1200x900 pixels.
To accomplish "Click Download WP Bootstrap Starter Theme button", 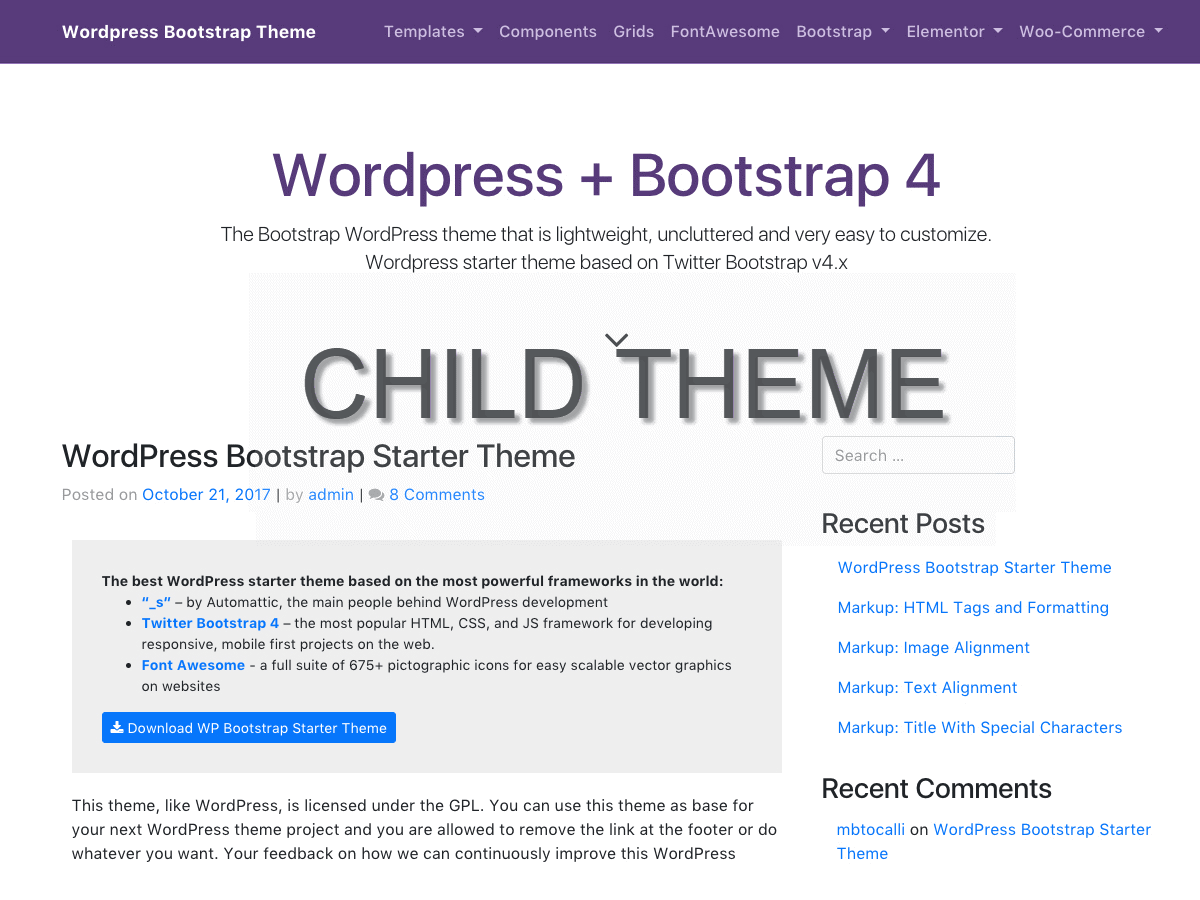I will point(249,728).
